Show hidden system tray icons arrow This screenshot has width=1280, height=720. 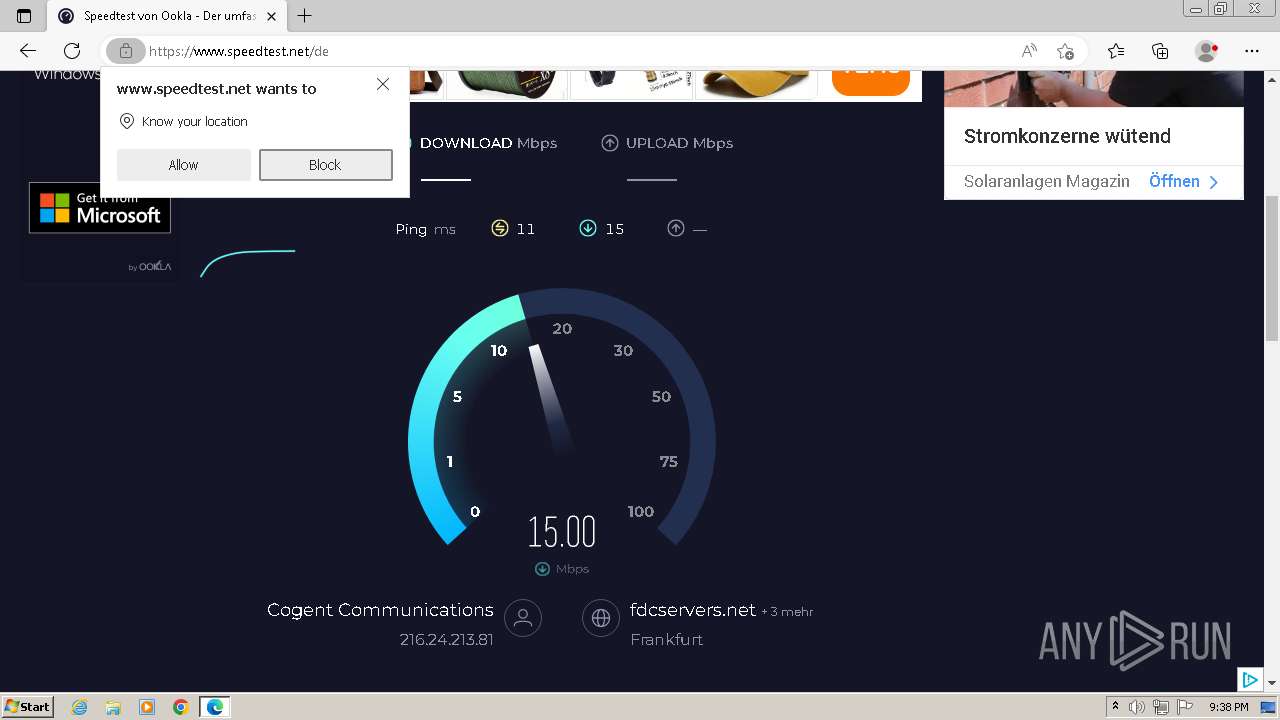pyautogui.click(x=1115, y=707)
